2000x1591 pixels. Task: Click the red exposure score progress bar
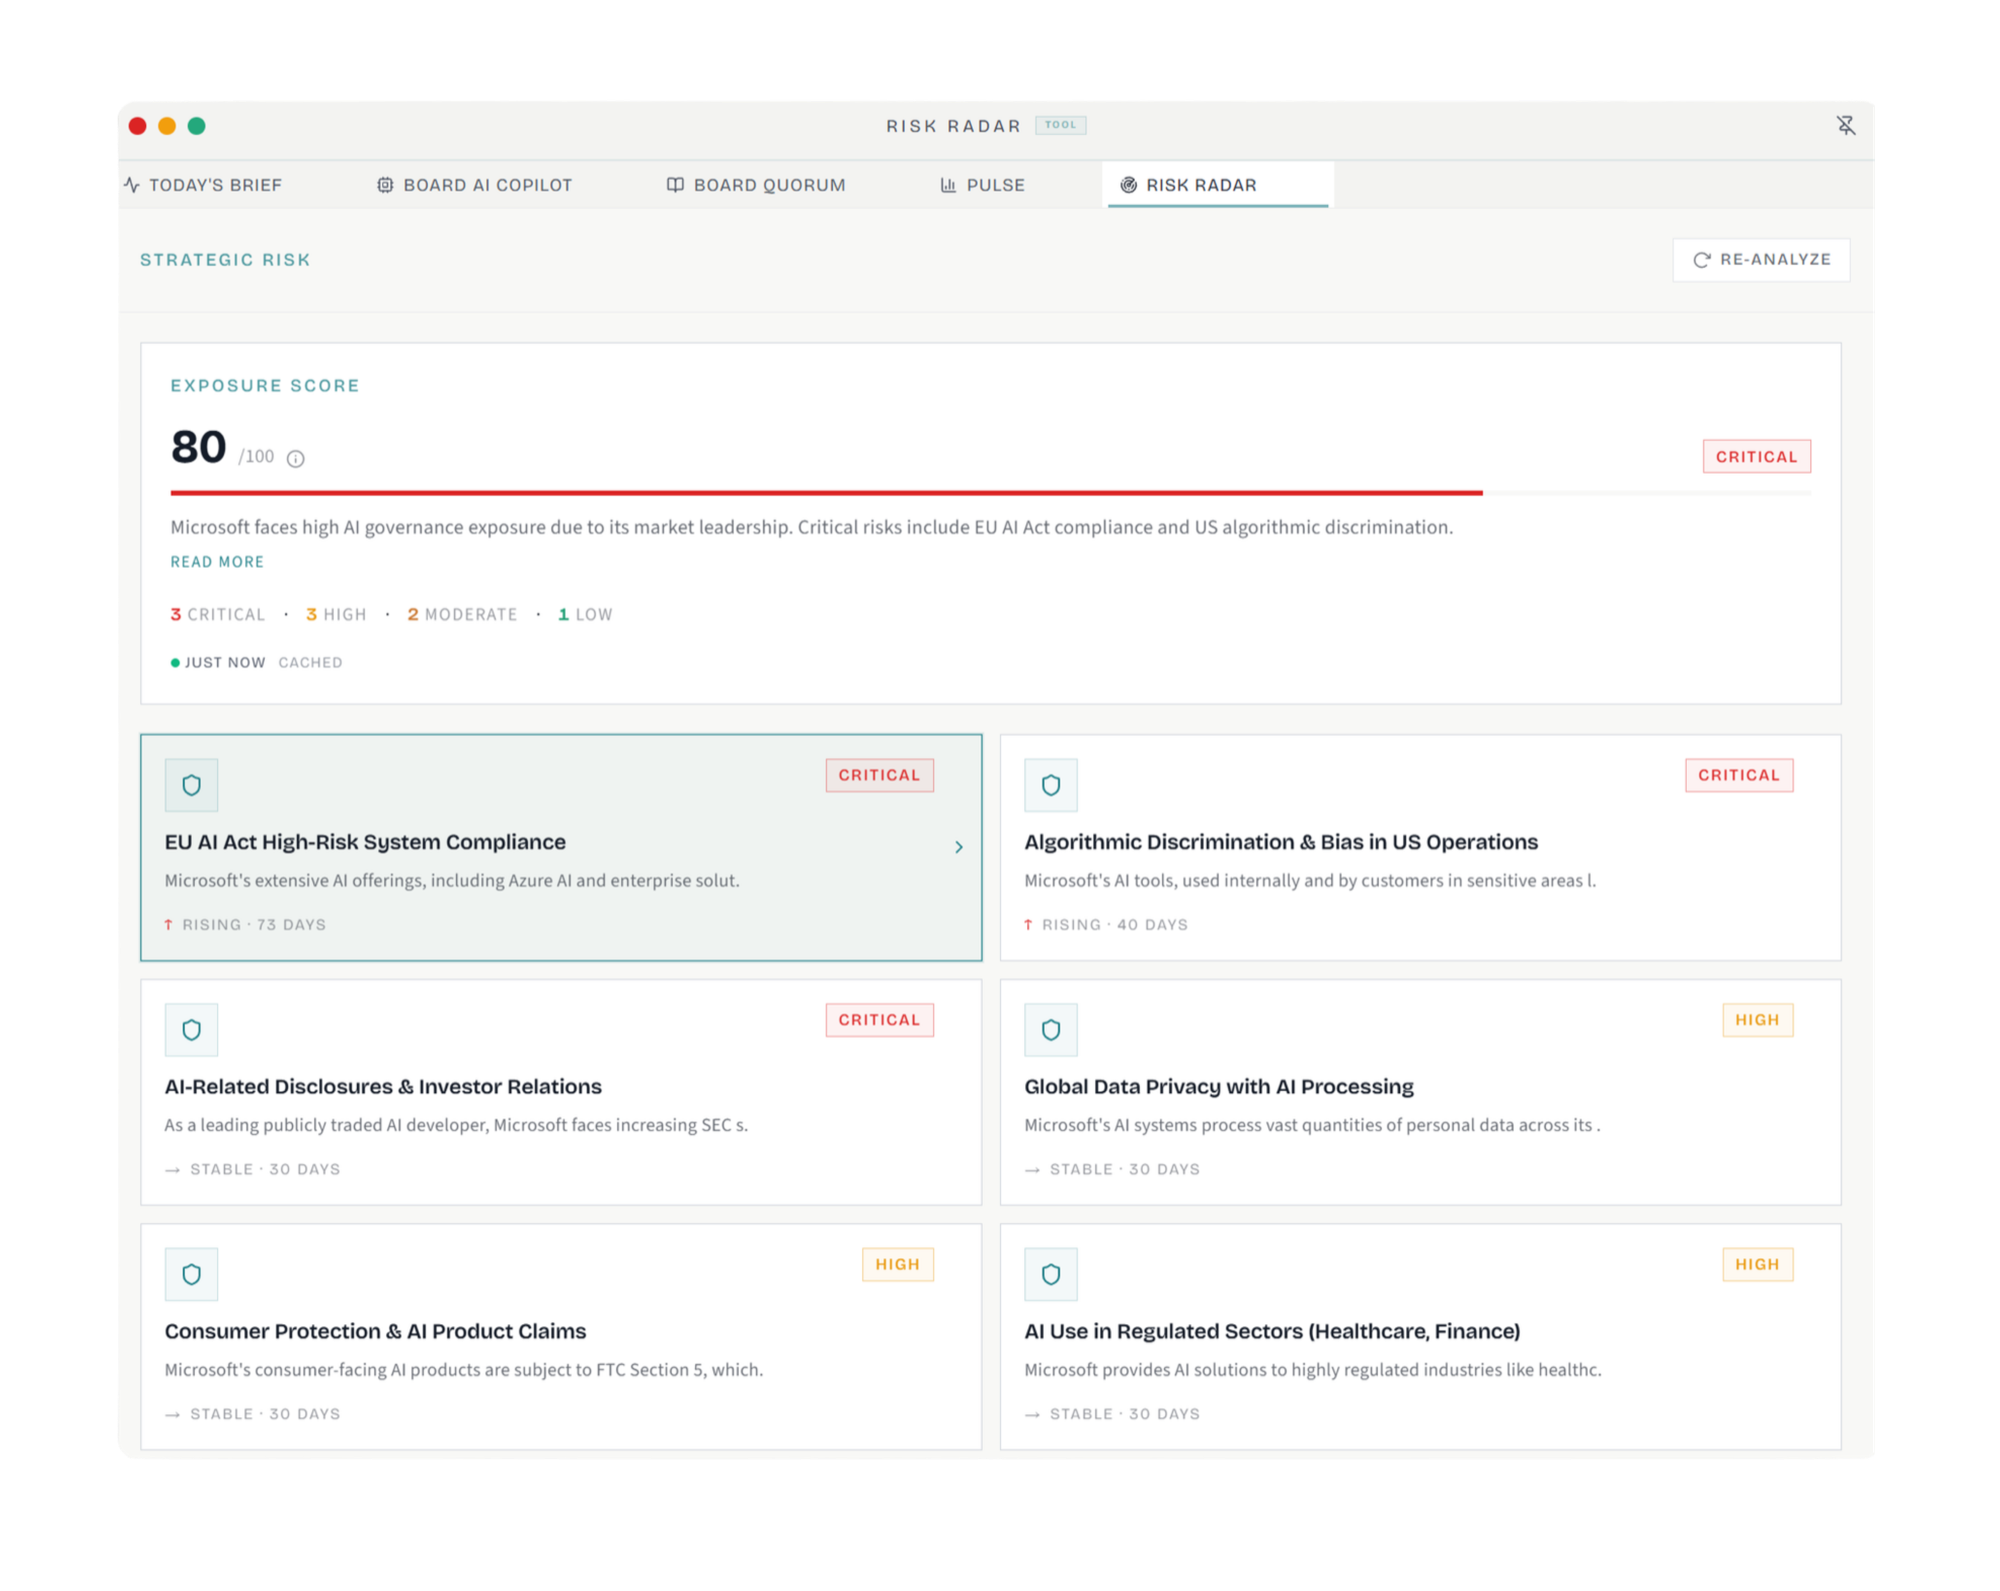tap(826, 493)
